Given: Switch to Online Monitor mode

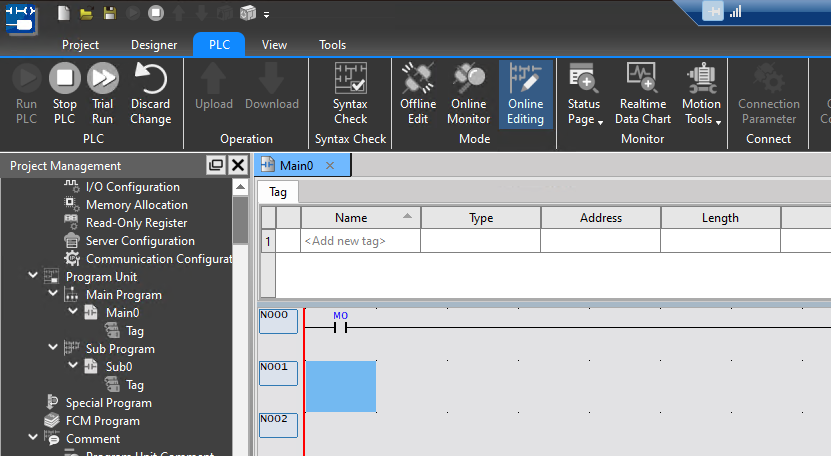Looking at the screenshot, I should tap(468, 93).
